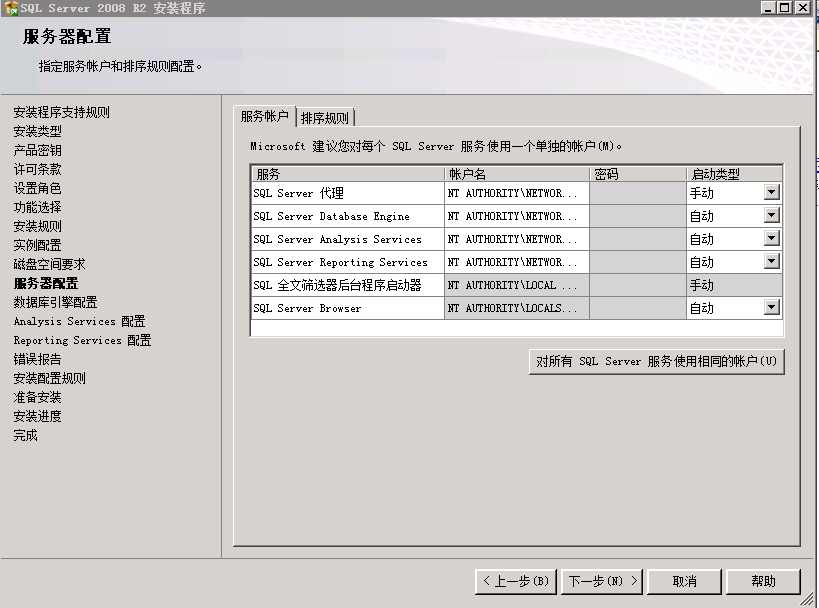Click the 服务 column header
Screen dimensions: 819x608
348,174
